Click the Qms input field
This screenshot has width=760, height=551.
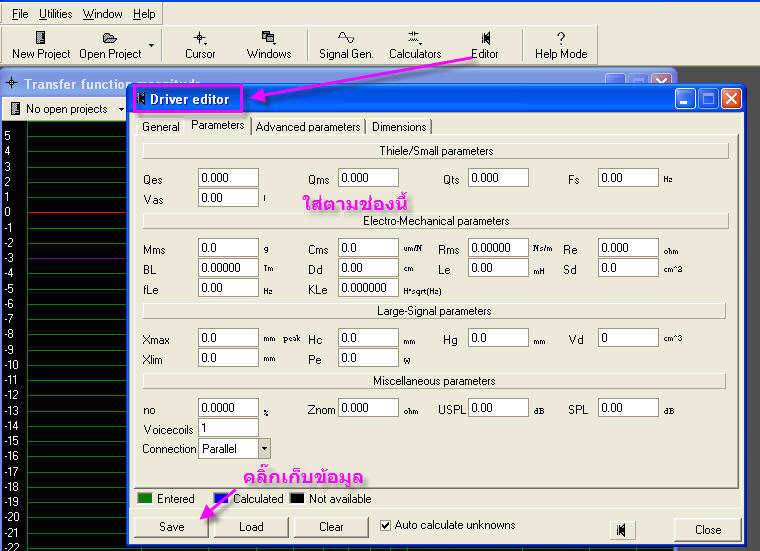(x=368, y=178)
